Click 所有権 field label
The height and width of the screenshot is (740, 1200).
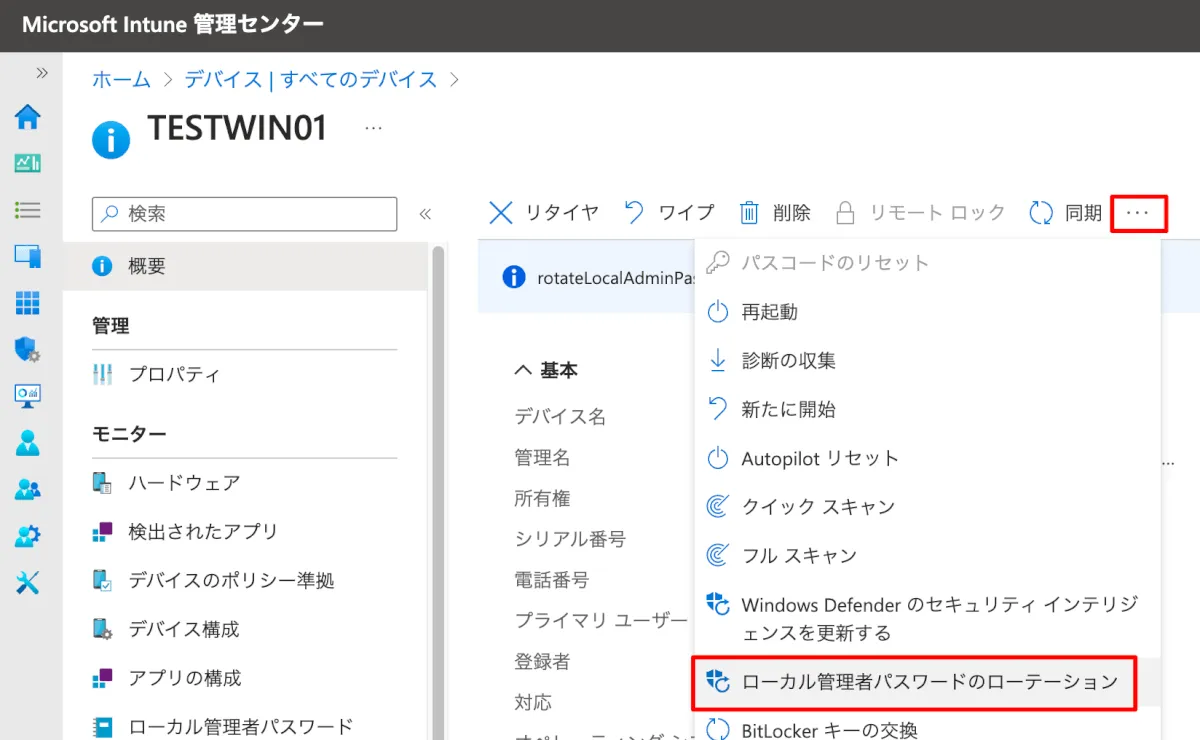542,499
